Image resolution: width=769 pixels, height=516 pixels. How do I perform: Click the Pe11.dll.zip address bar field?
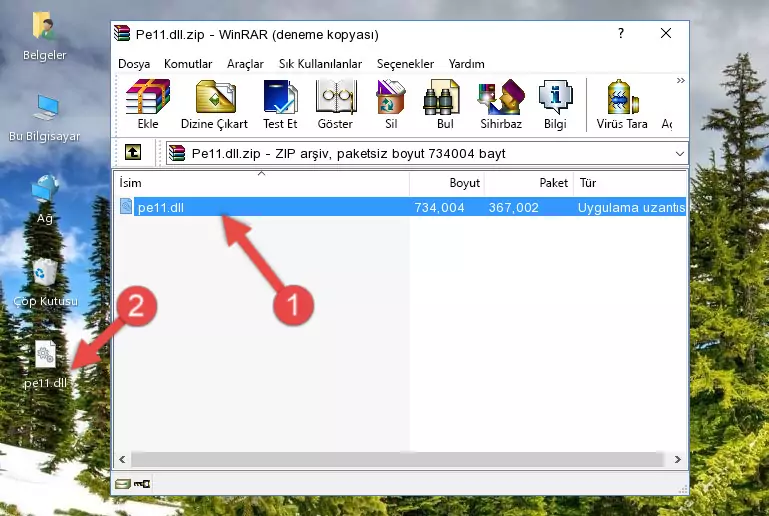(426, 154)
